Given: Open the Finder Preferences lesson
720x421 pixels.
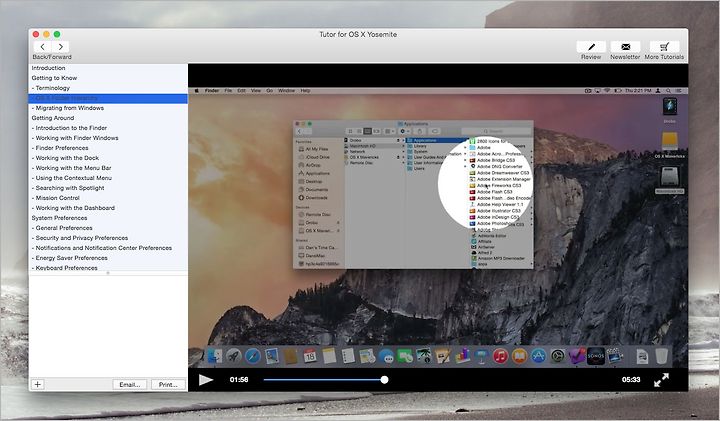Looking at the screenshot, I should (108, 148).
